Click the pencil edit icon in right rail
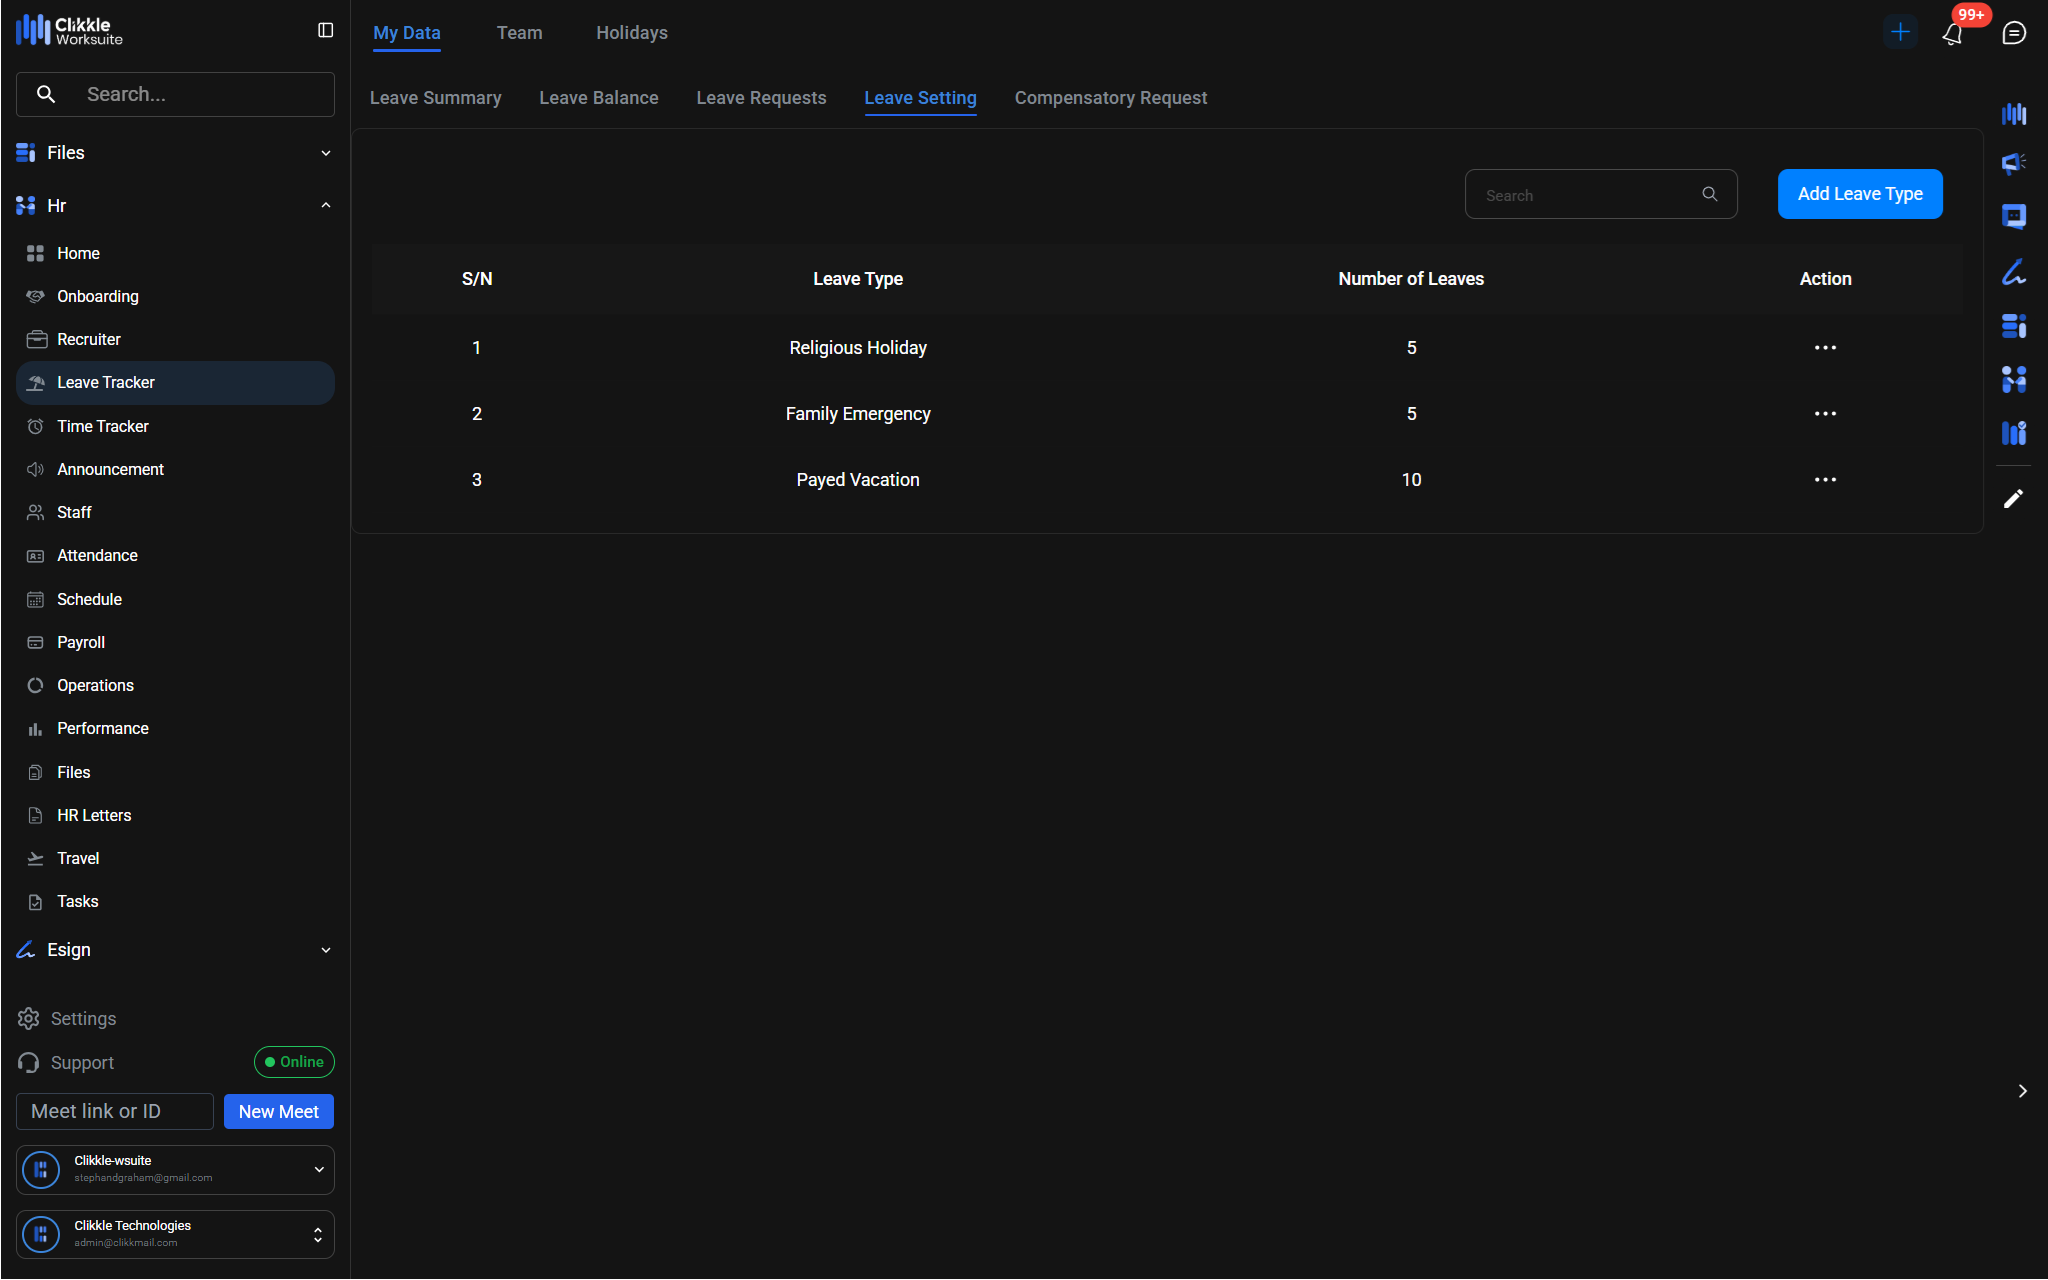Image resolution: width=2048 pixels, height=1280 pixels. click(x=2013, y=499)
